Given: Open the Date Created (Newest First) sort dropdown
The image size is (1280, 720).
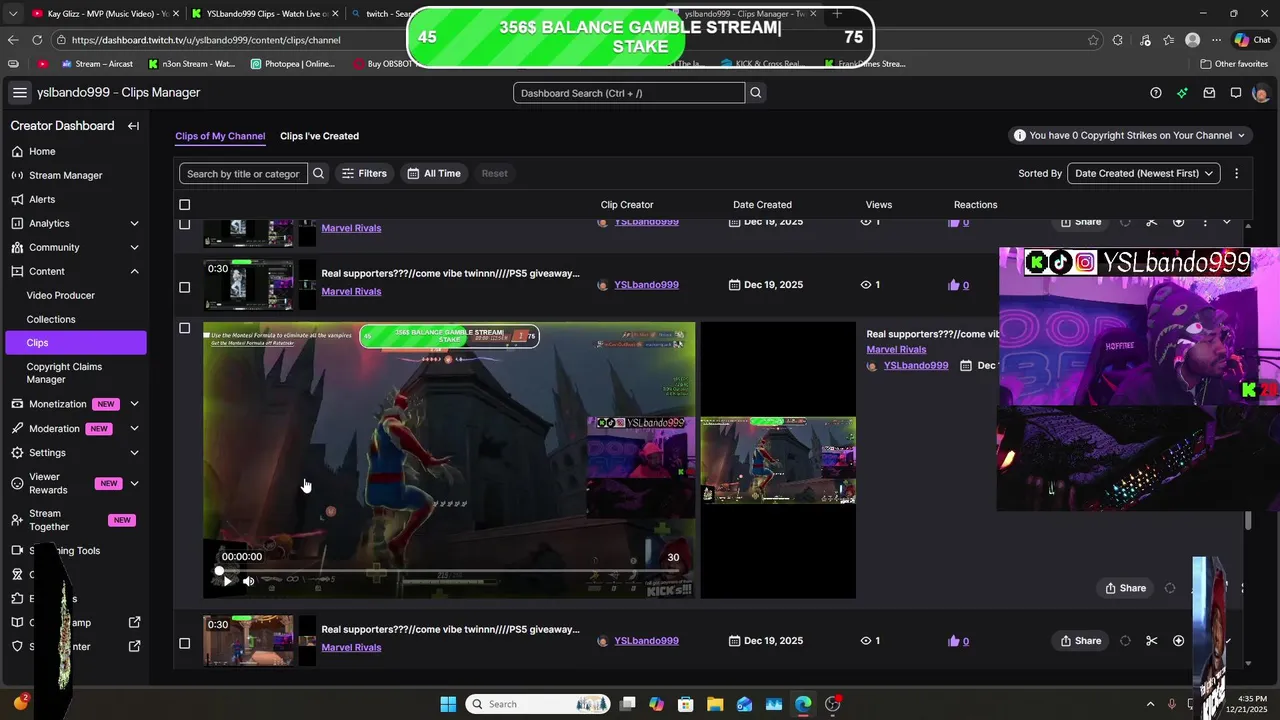Looking at the screenshot, I should 1144,174.
